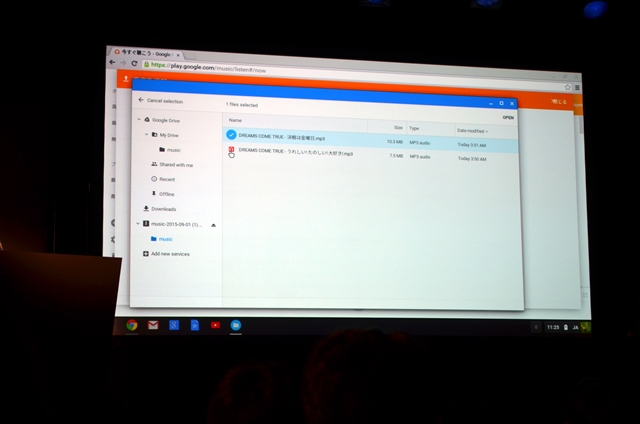This screenshot has height=424, width=640.
Task: Reload the Google Play Music page
Action: click(134, 63)
